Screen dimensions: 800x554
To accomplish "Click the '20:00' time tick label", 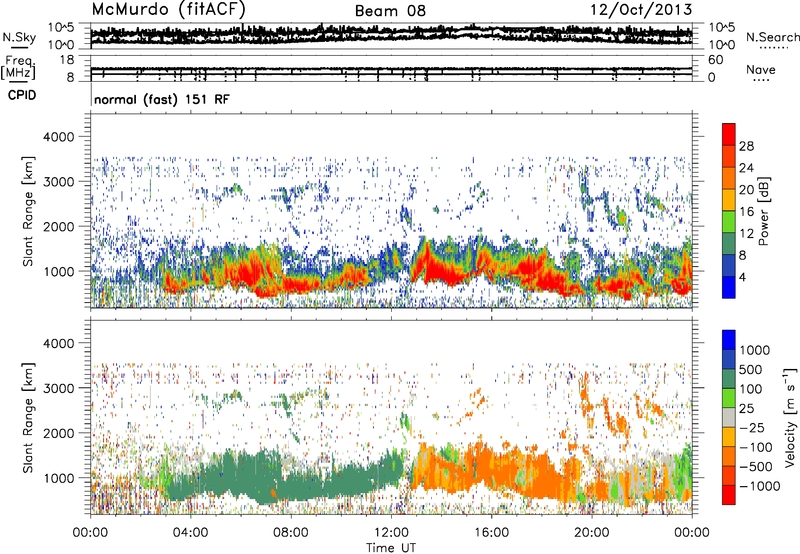I will pyautogui.click(x=591, y=533).
